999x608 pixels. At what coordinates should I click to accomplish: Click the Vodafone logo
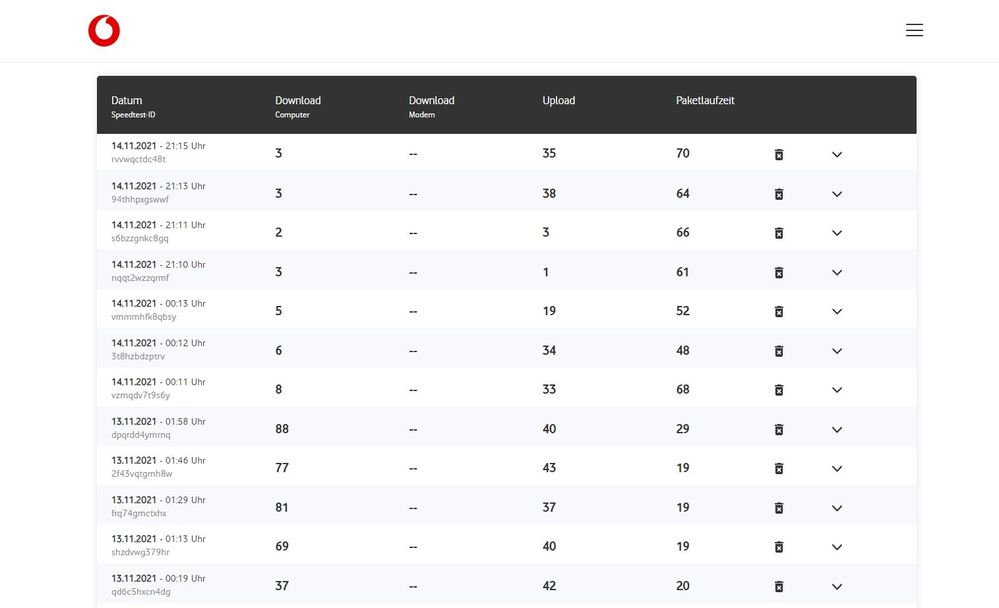(104, 31)
